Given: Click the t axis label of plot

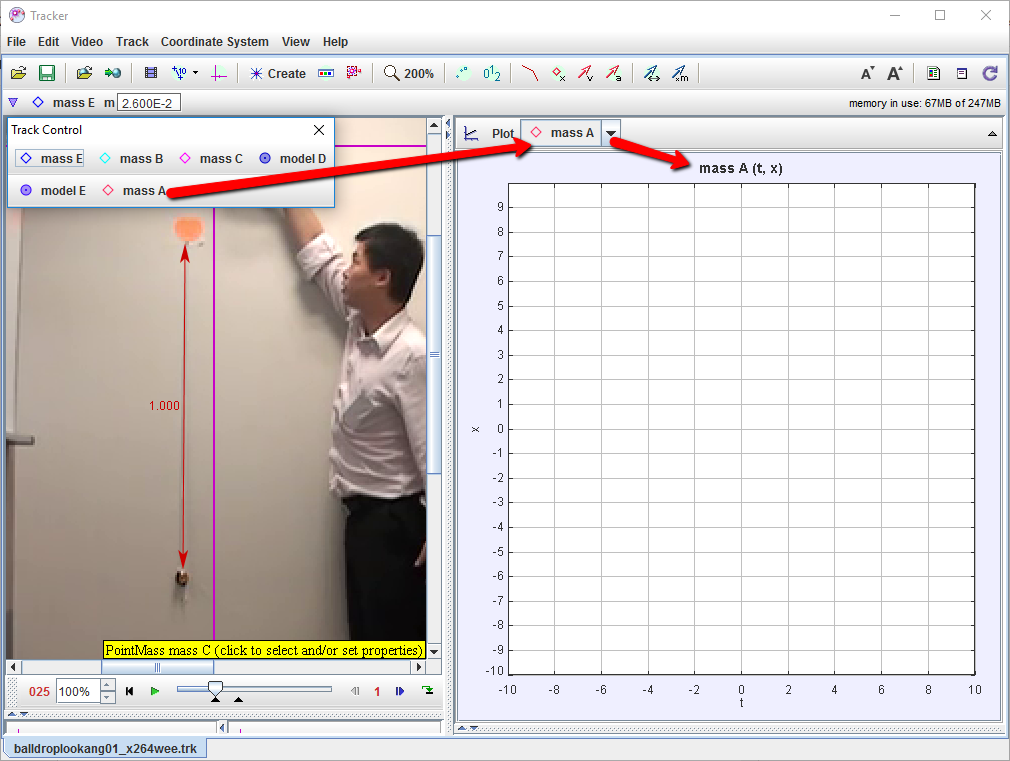Looking at the screenshot, I should [741, 704].
